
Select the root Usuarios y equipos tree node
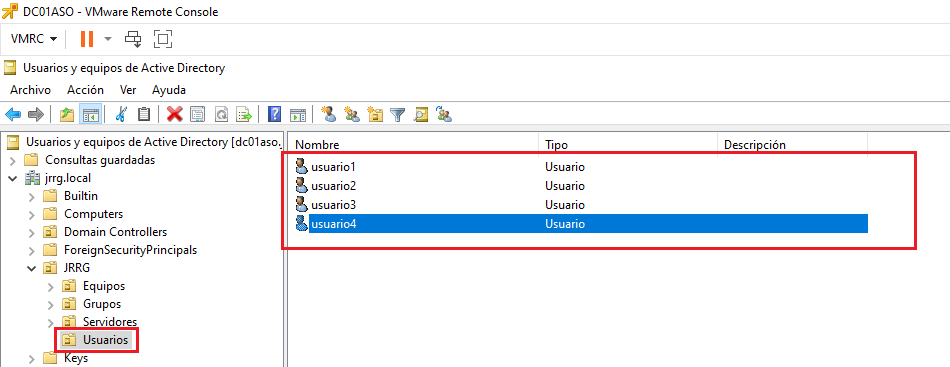click(x=154, y=142)
